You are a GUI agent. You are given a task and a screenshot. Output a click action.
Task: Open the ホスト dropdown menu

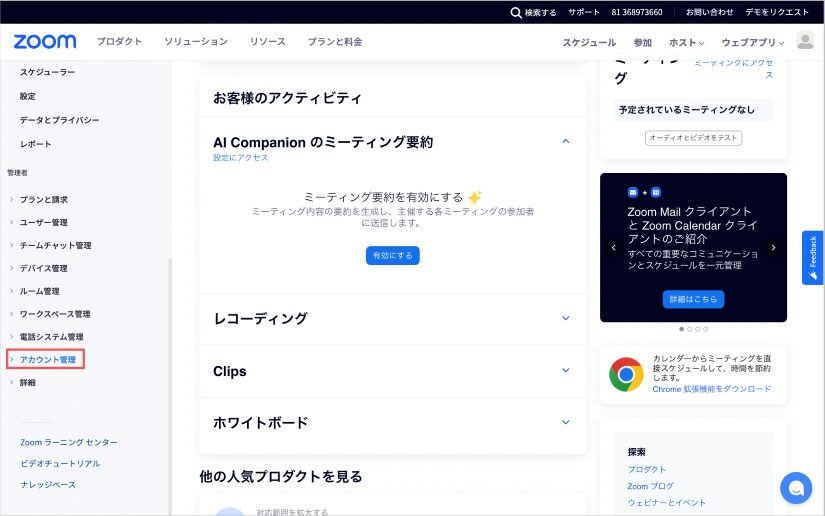point(686,42)
